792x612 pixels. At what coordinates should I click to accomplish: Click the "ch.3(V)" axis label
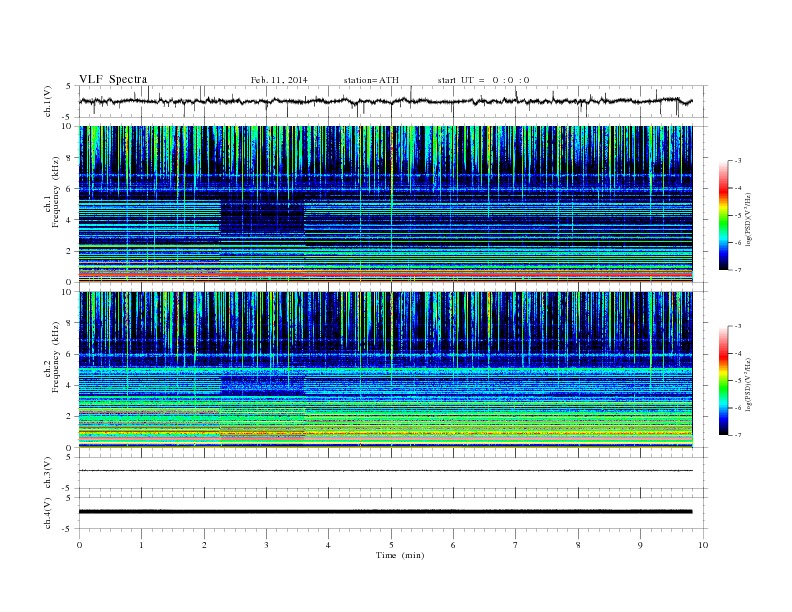click(48, 473)
